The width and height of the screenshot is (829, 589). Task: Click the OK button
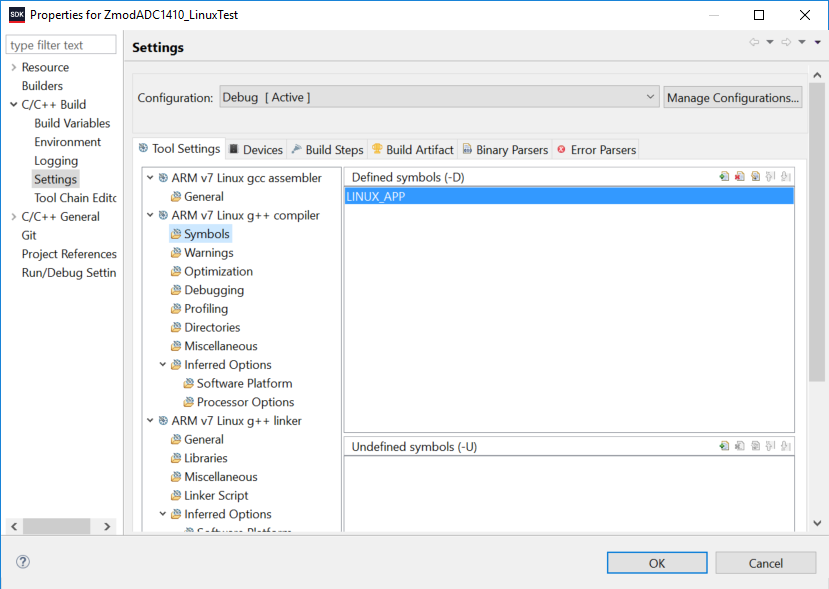657,563
